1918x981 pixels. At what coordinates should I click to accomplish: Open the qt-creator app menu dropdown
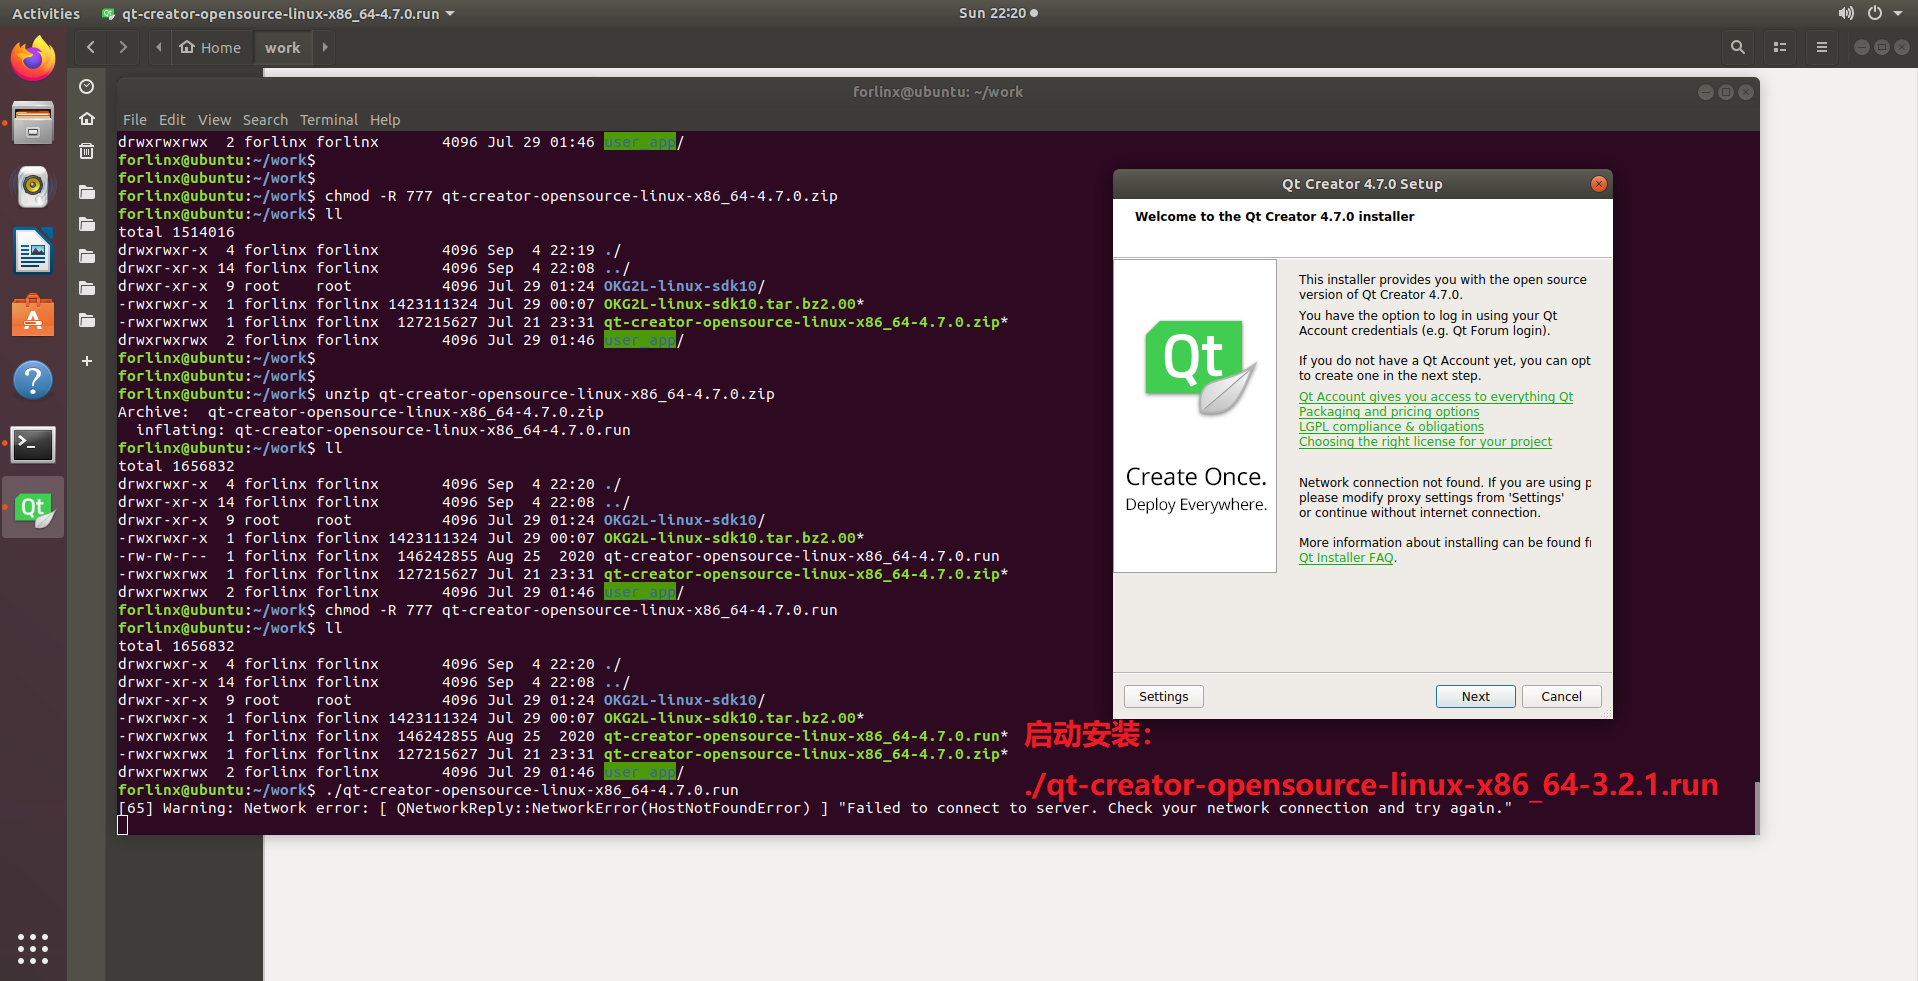[278, 13]
